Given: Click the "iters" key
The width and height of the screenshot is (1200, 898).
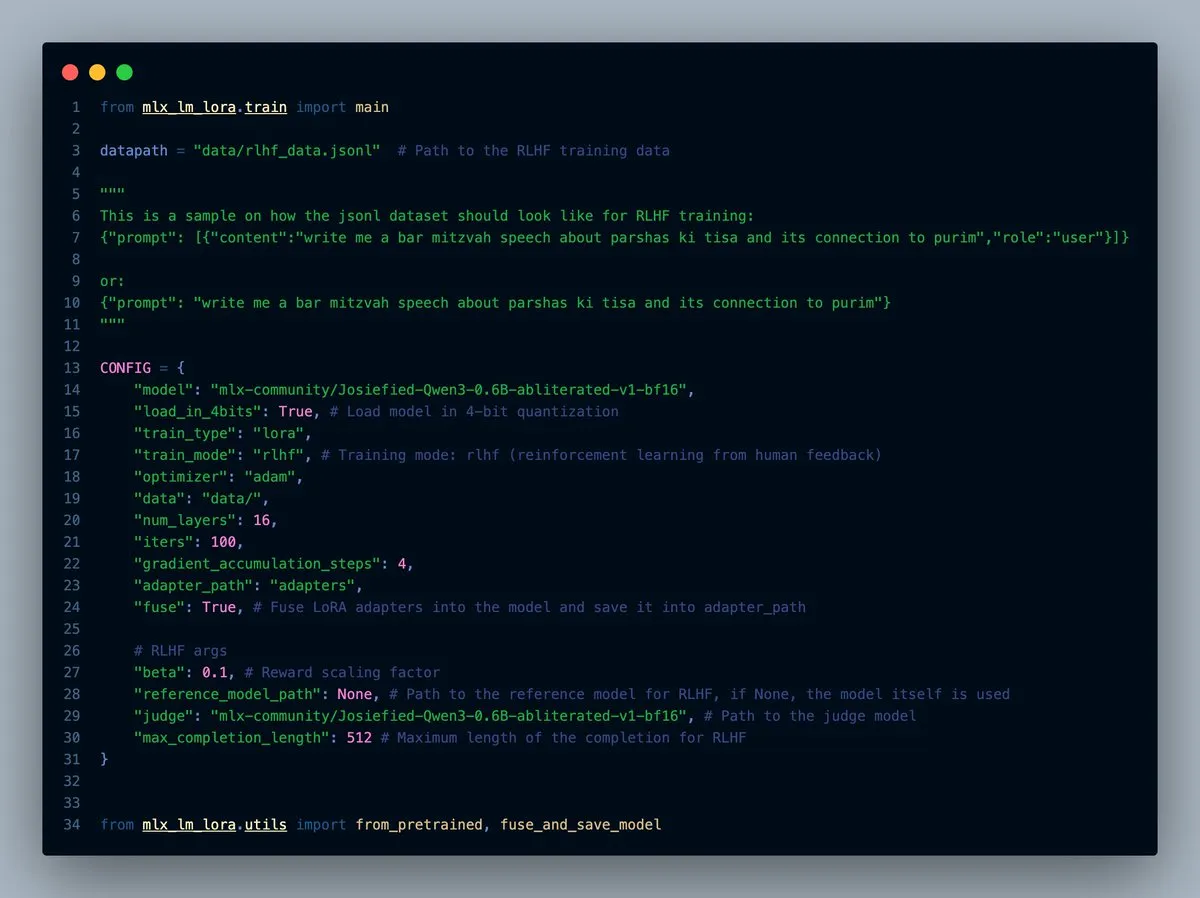Looking at the screenshot, I should pos(164,542).
